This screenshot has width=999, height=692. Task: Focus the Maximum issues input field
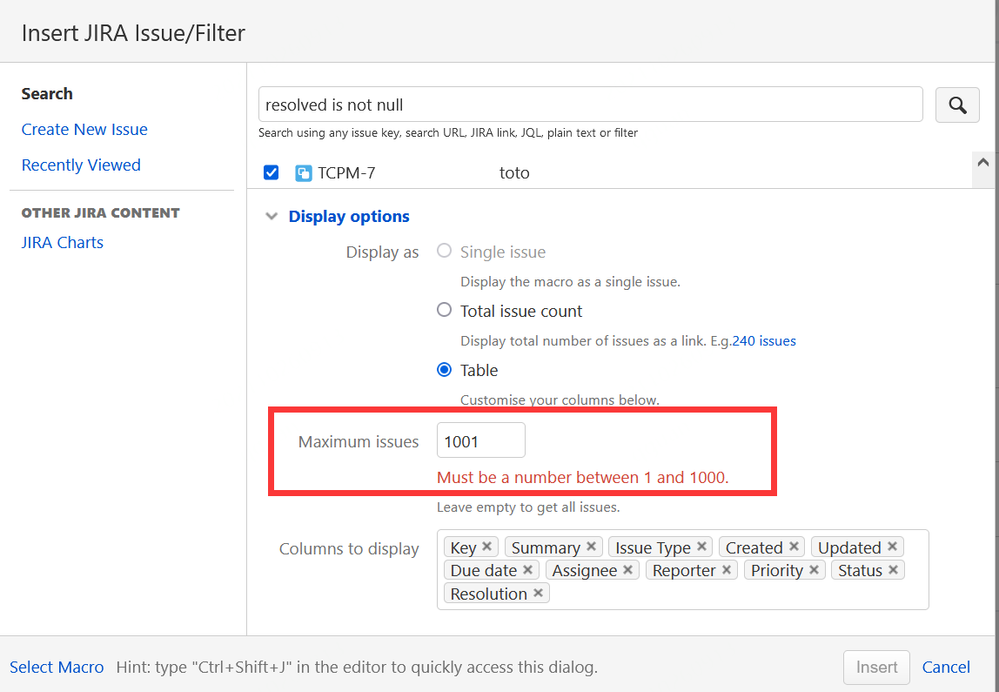click(481, 440)
